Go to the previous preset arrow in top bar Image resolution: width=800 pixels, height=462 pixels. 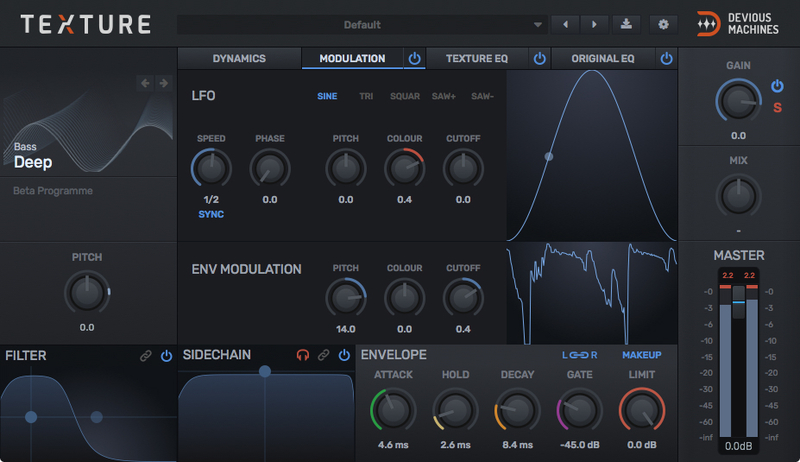click(566, 24)
